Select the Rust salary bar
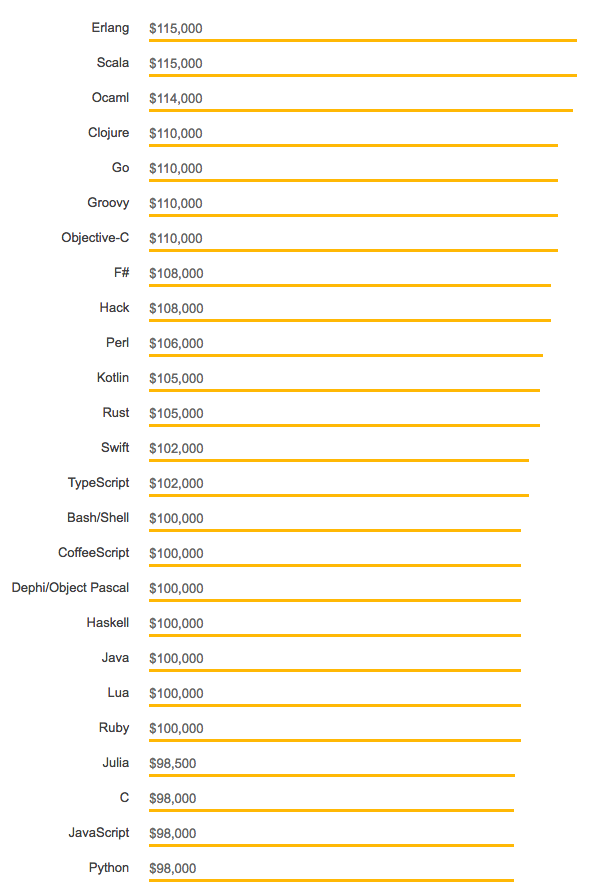The height and width of the screenshot is (889, 605). coord(344,425)
